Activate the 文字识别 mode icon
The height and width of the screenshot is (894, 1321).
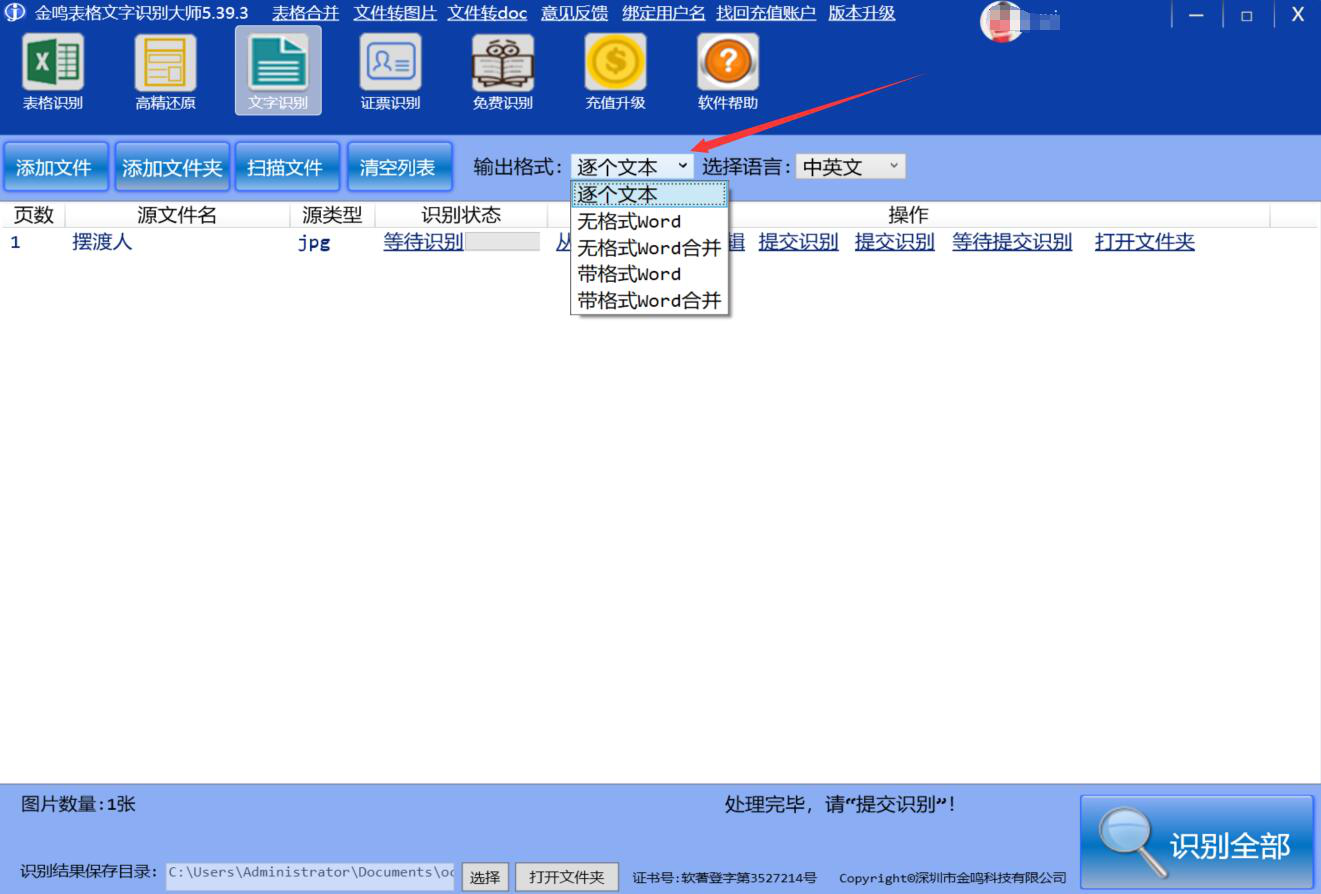[277, 70]
